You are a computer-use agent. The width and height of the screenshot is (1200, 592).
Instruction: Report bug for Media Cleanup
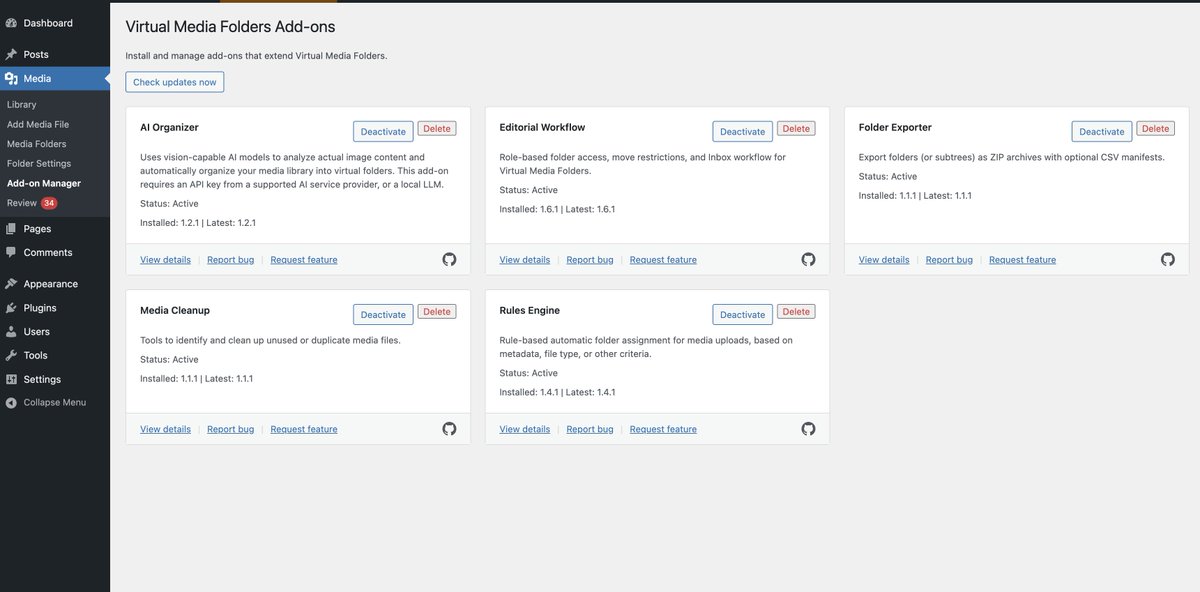click(231, 430)
